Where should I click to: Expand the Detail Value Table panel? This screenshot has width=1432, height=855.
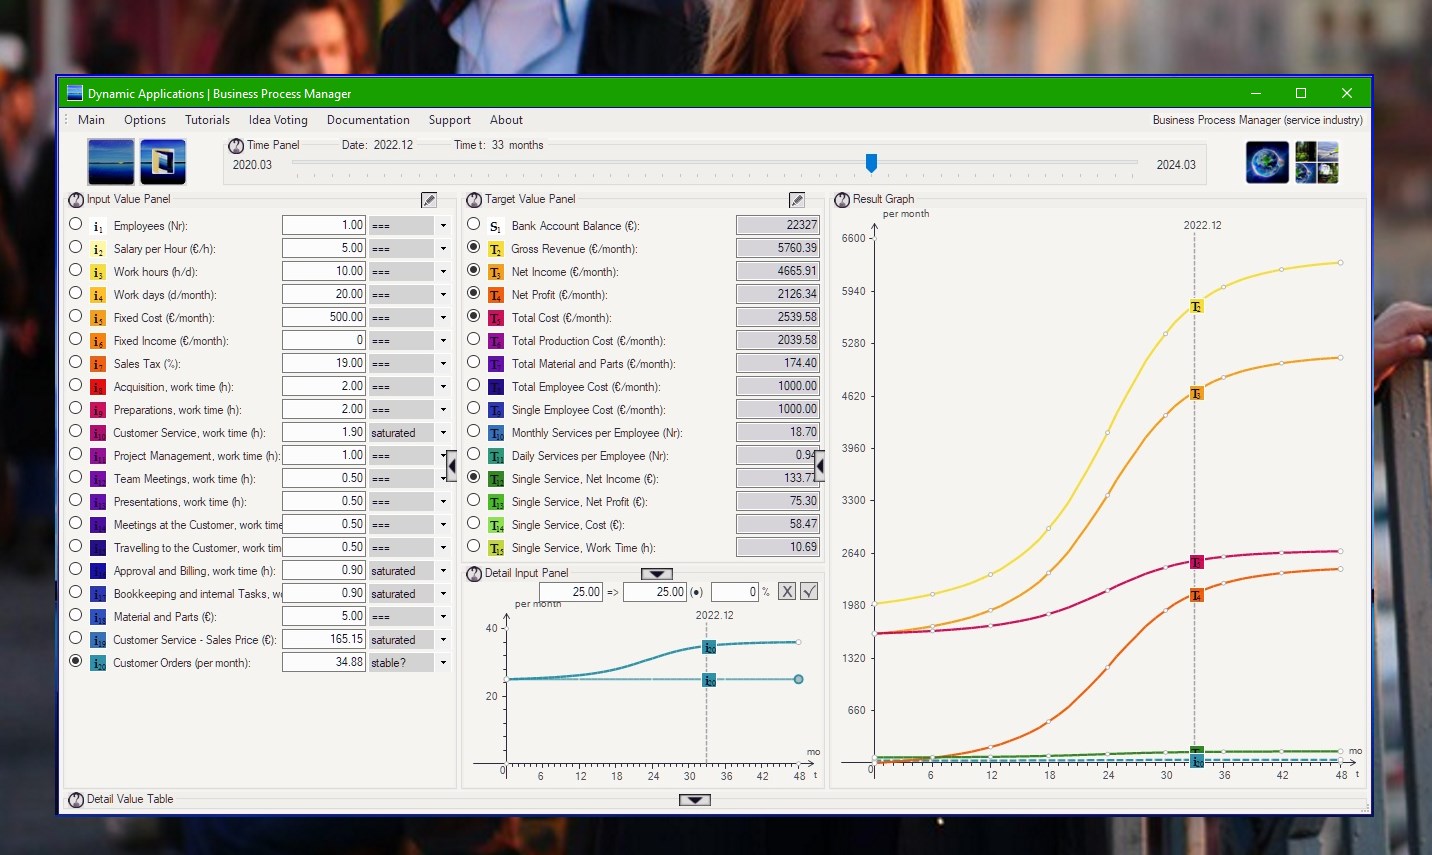[694, 800]
